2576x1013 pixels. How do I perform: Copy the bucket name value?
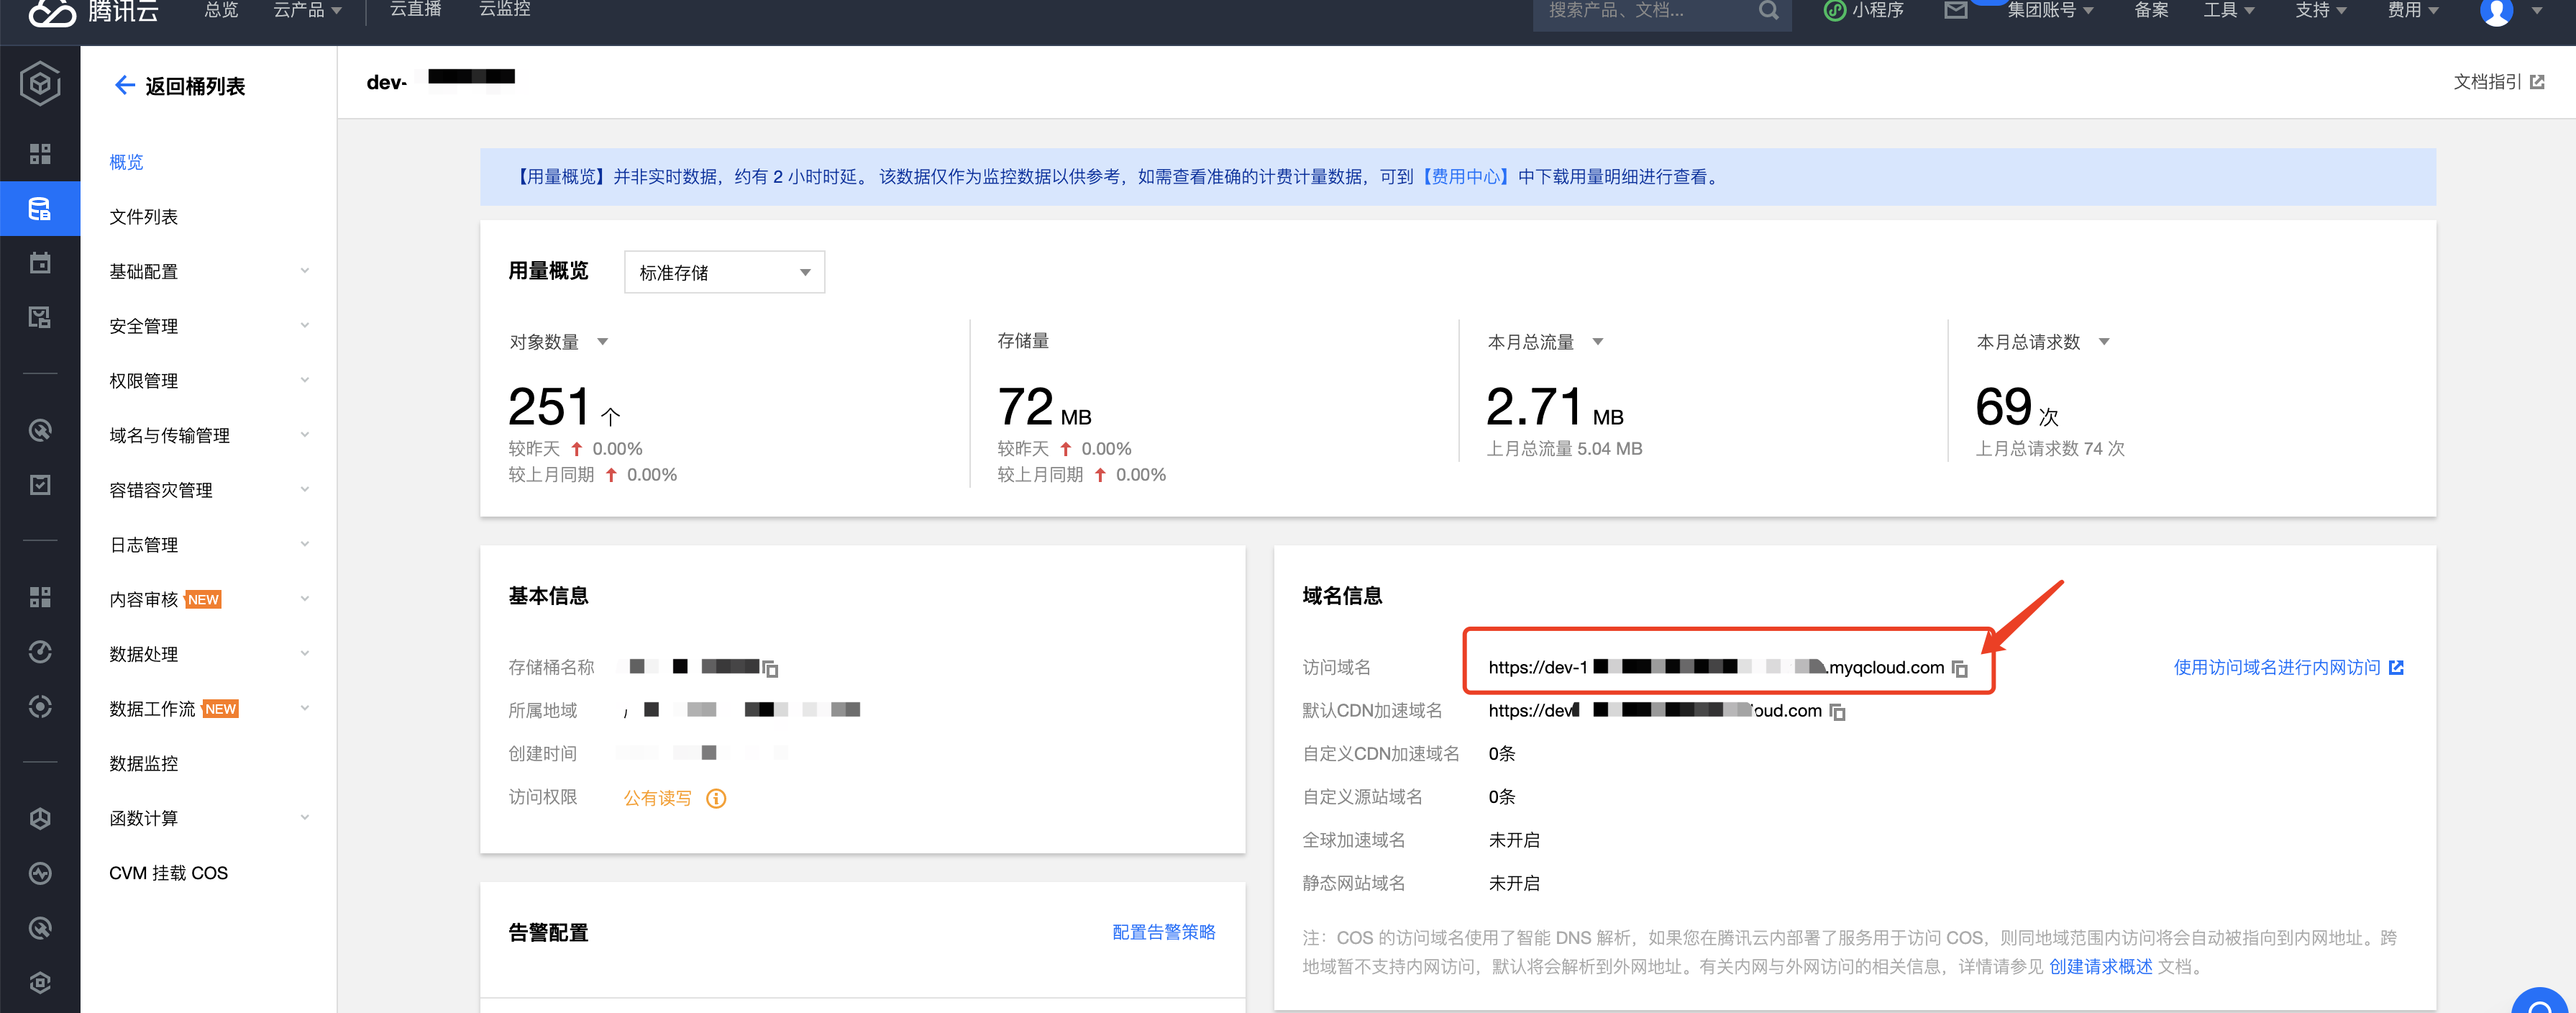(x=770, y=668)
